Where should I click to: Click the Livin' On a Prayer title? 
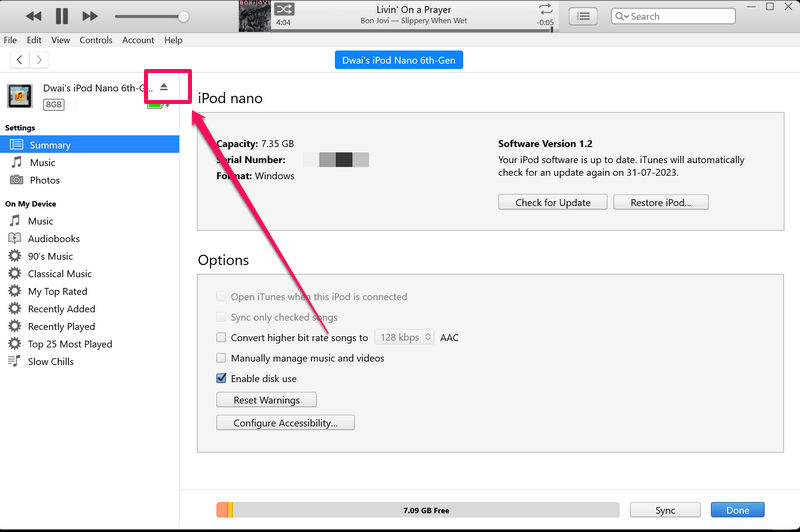[x=413, y=10]
